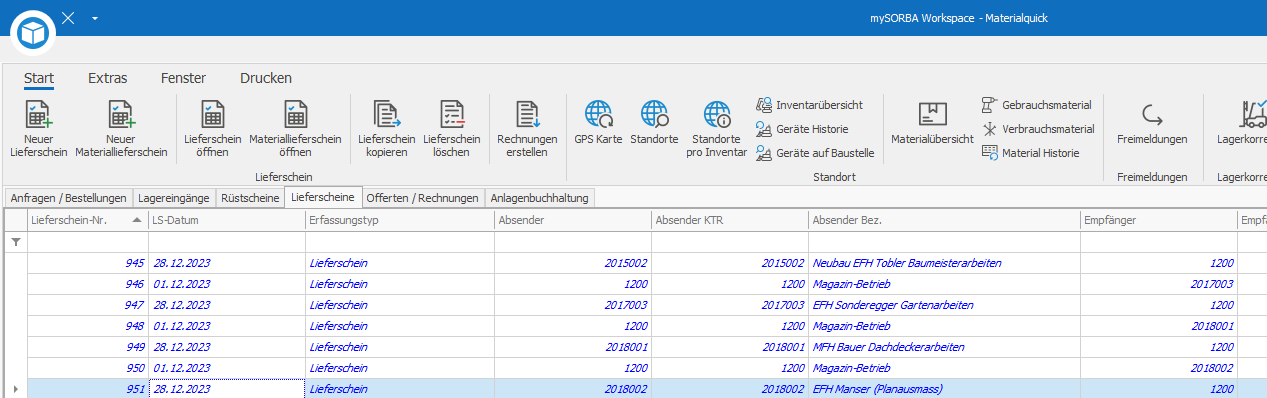Screen dimensions: 1267x398
Task: Switch to Lagereingänge tab
Action: click(x=174, y=198)
